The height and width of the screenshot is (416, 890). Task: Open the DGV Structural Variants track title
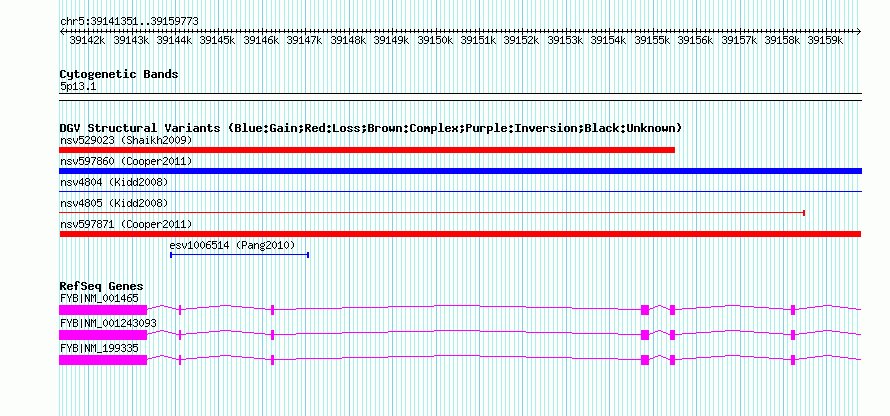[371, 128]
